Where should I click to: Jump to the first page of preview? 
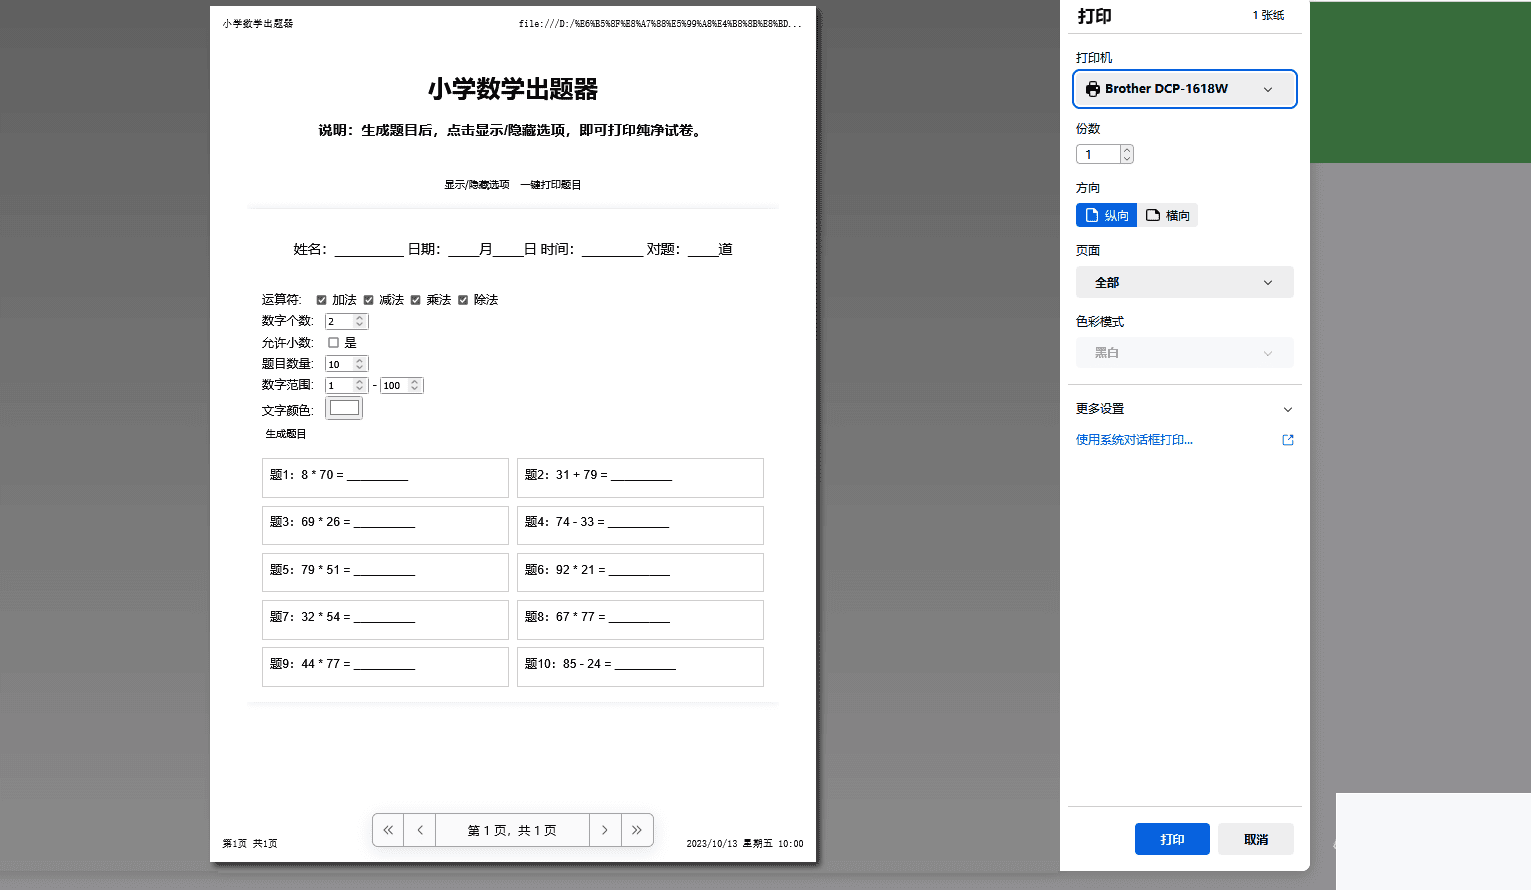(x=388, y=830)
